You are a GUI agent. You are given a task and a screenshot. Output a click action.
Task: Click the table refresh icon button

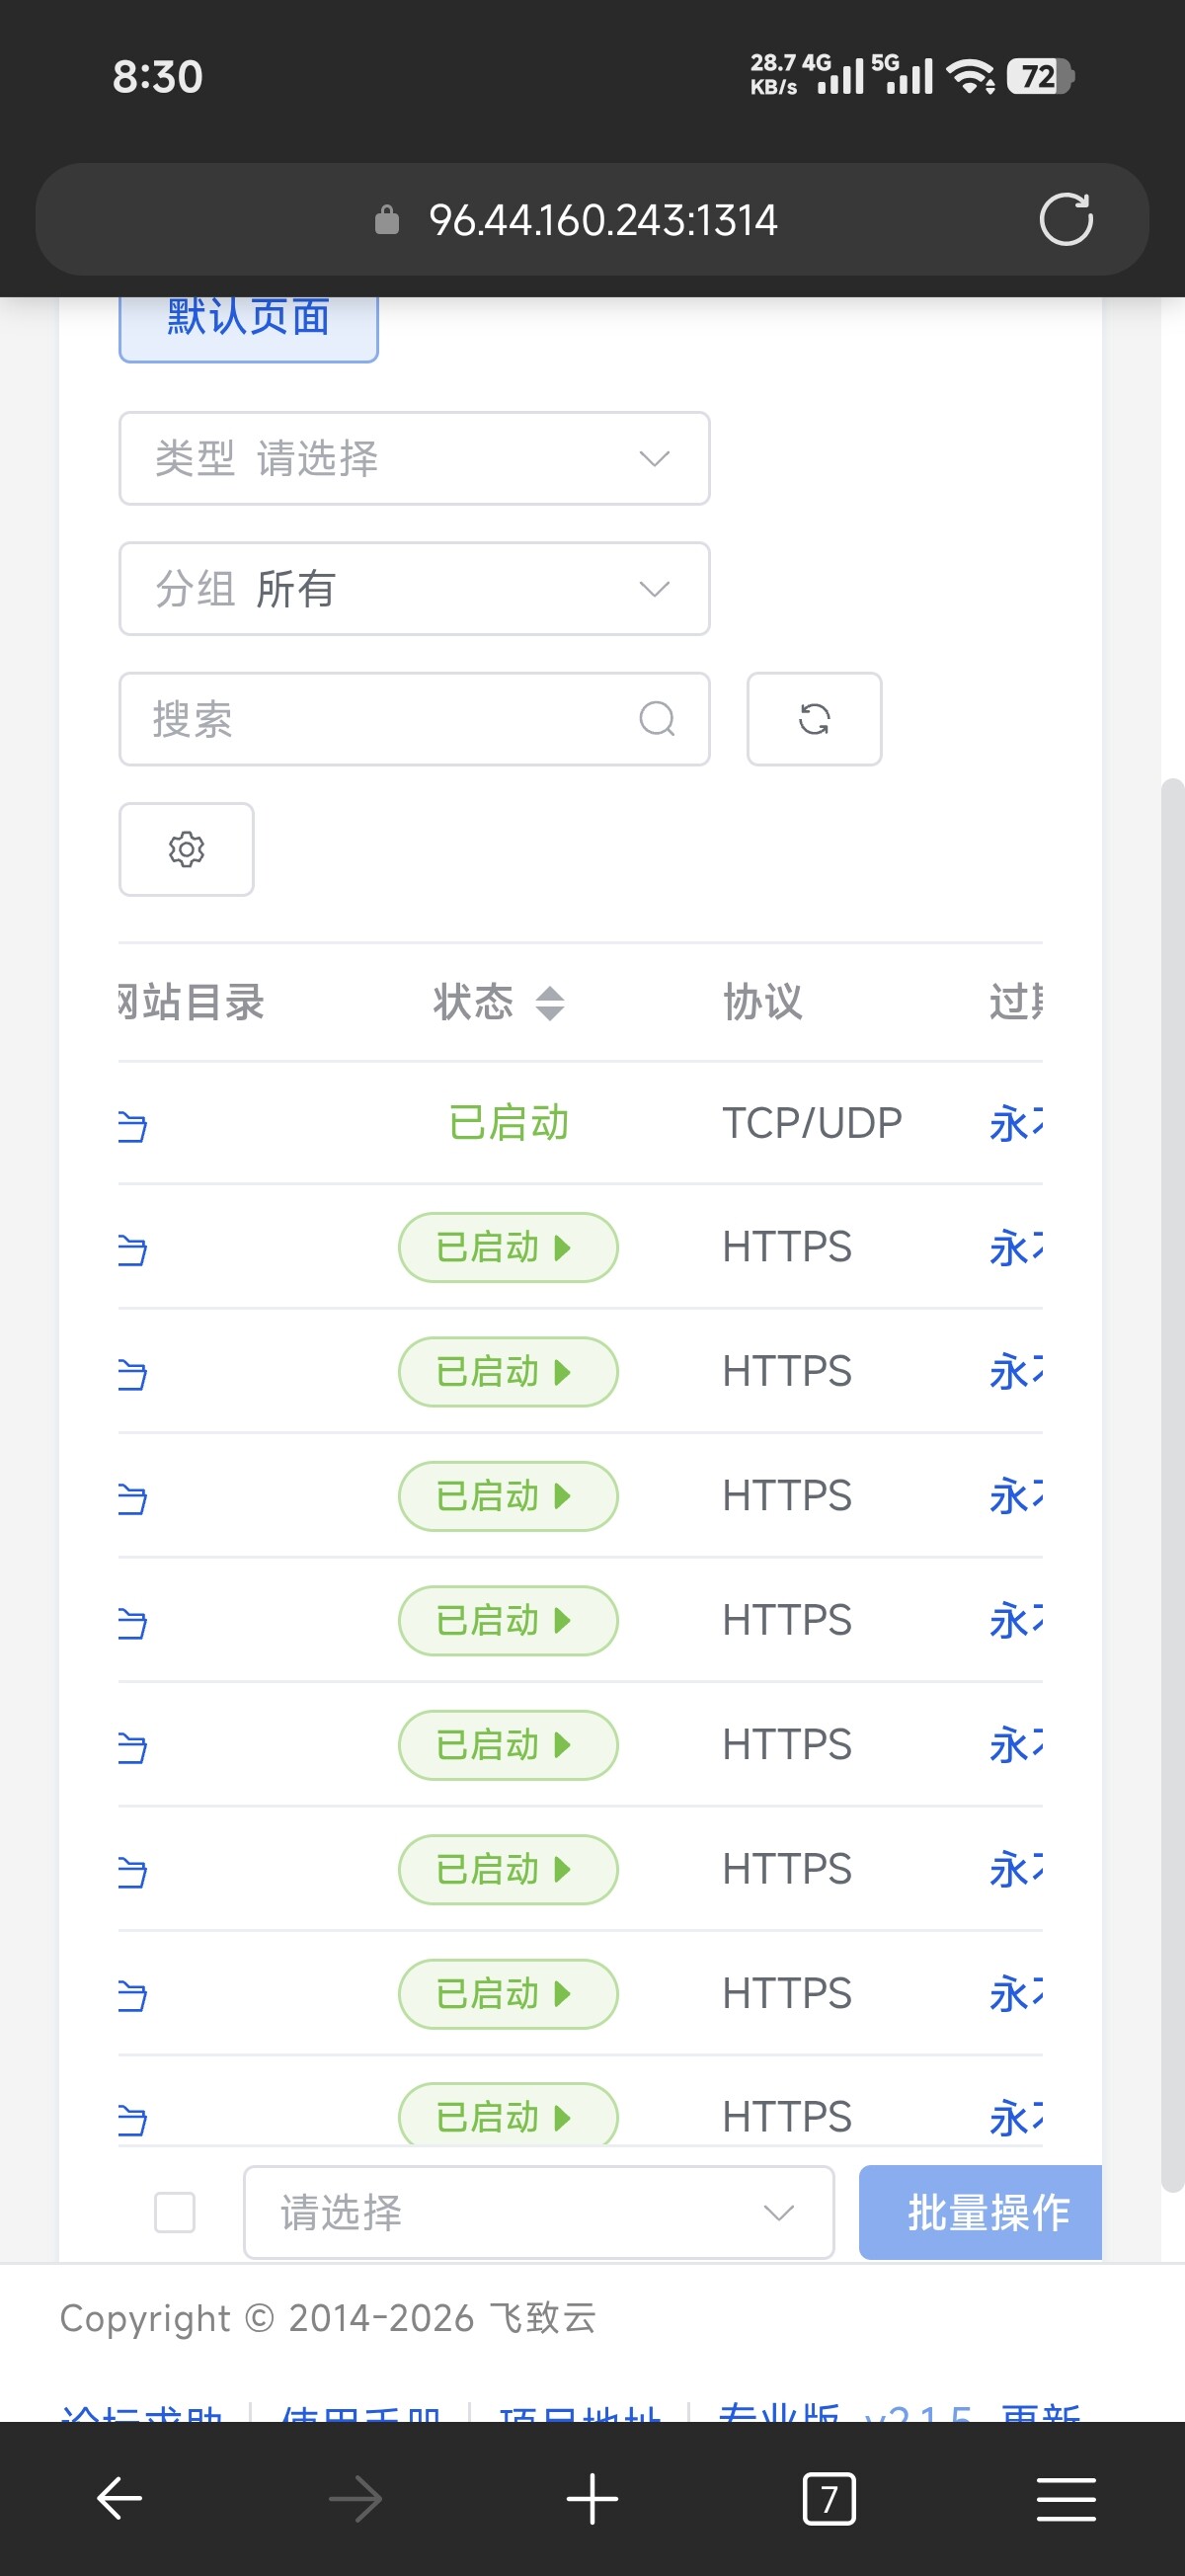coord(814,718)
